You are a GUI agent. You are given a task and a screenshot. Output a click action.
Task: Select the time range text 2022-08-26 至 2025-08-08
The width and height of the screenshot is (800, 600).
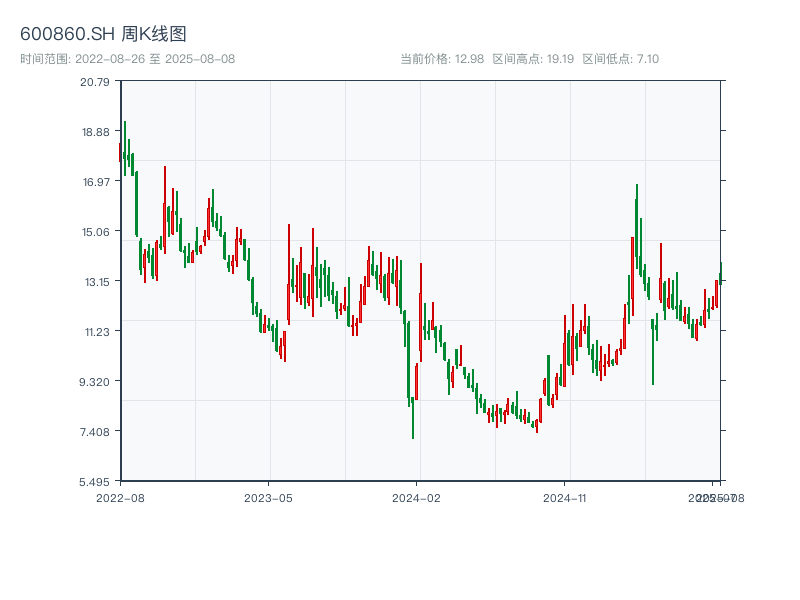(x=155, y=59)
